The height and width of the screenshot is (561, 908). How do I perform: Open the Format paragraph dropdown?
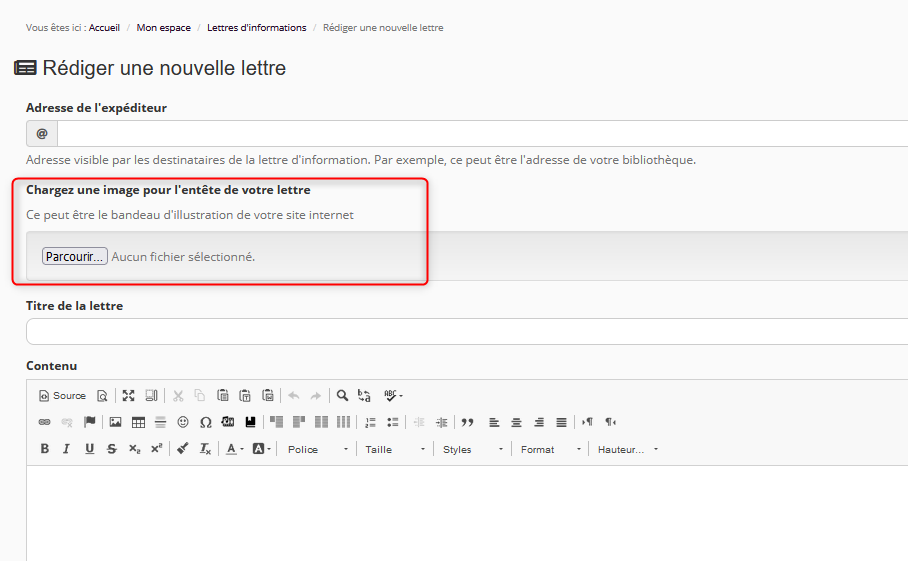click(x=550, y=449)
